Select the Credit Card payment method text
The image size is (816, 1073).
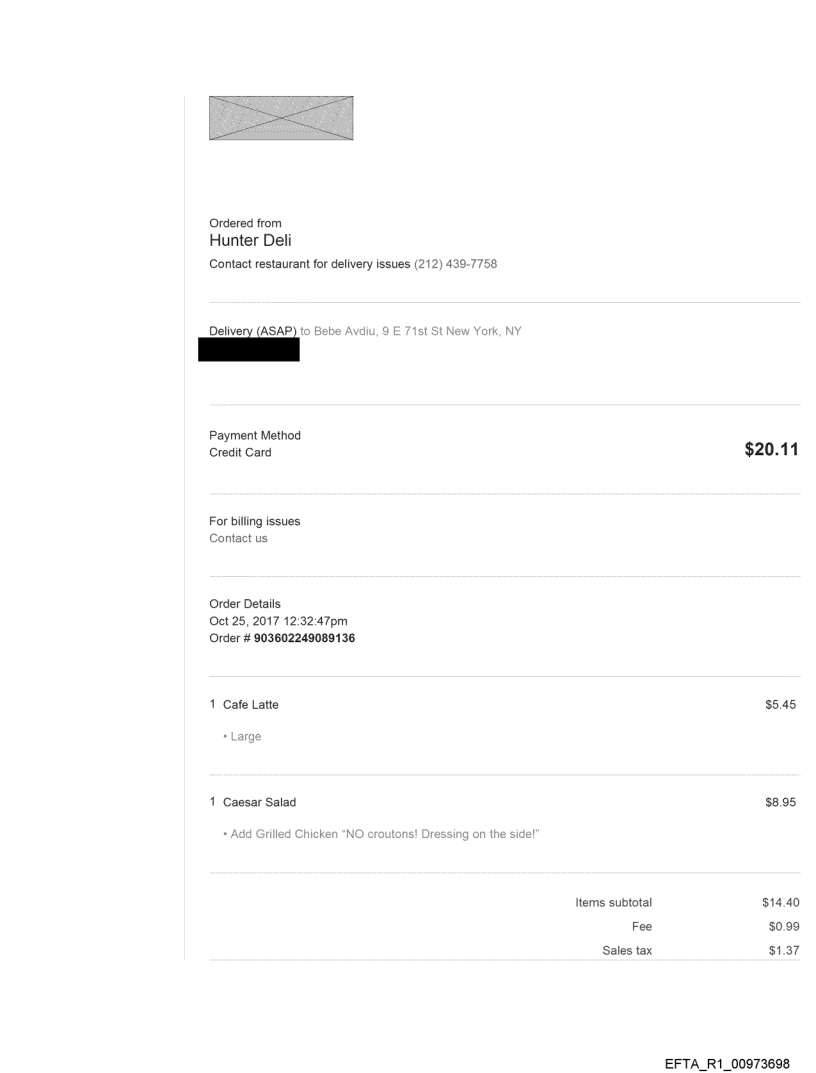(240, 452)
